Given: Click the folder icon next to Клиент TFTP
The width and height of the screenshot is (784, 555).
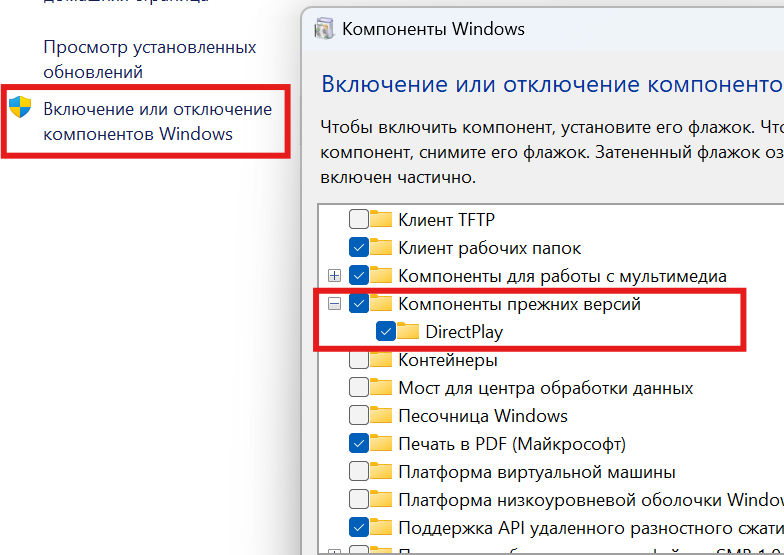Looking at the screenshot, I should (x=381, y=220).
